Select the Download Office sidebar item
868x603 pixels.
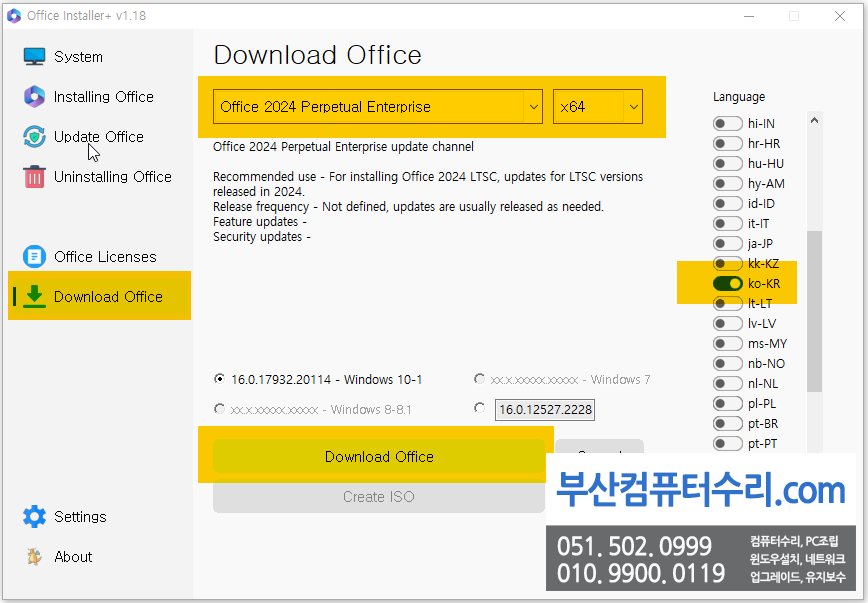click(x=100, y=296)
